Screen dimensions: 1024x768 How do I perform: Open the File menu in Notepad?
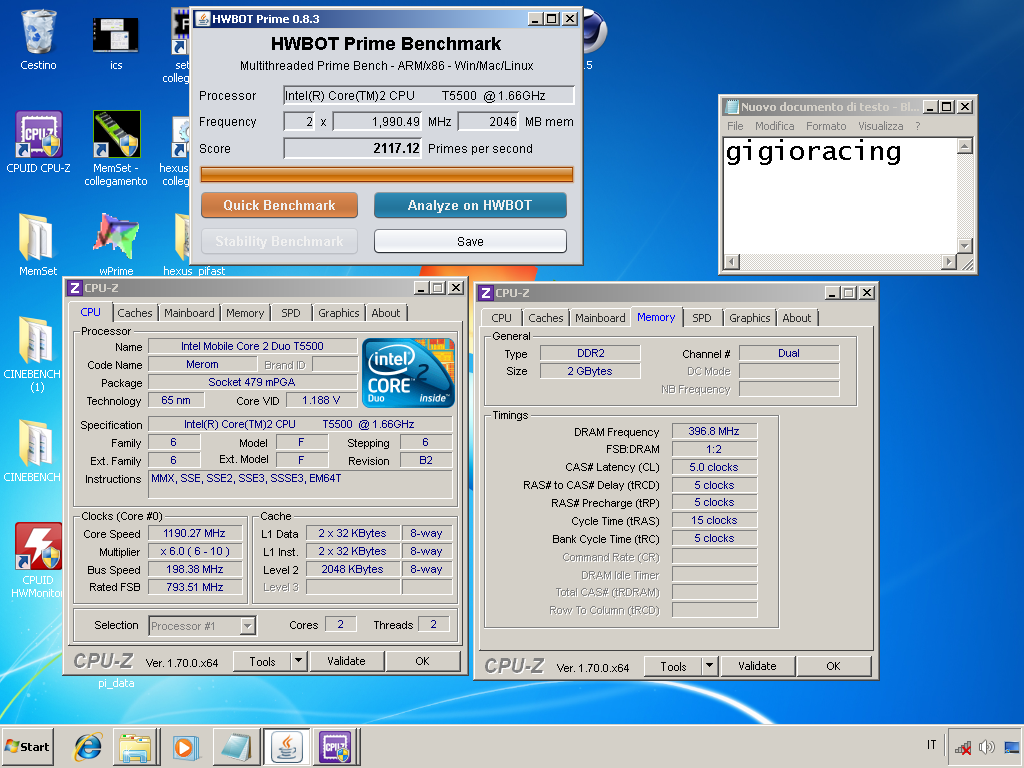[735, 126]
